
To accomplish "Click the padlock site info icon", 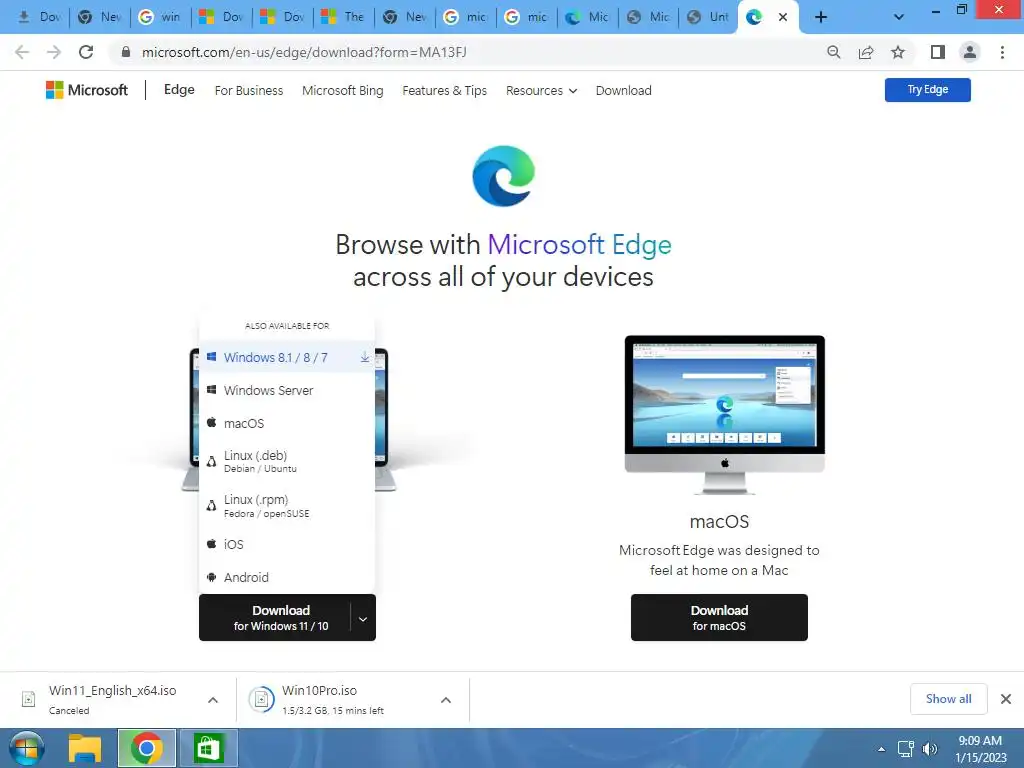I will (126, 52).
